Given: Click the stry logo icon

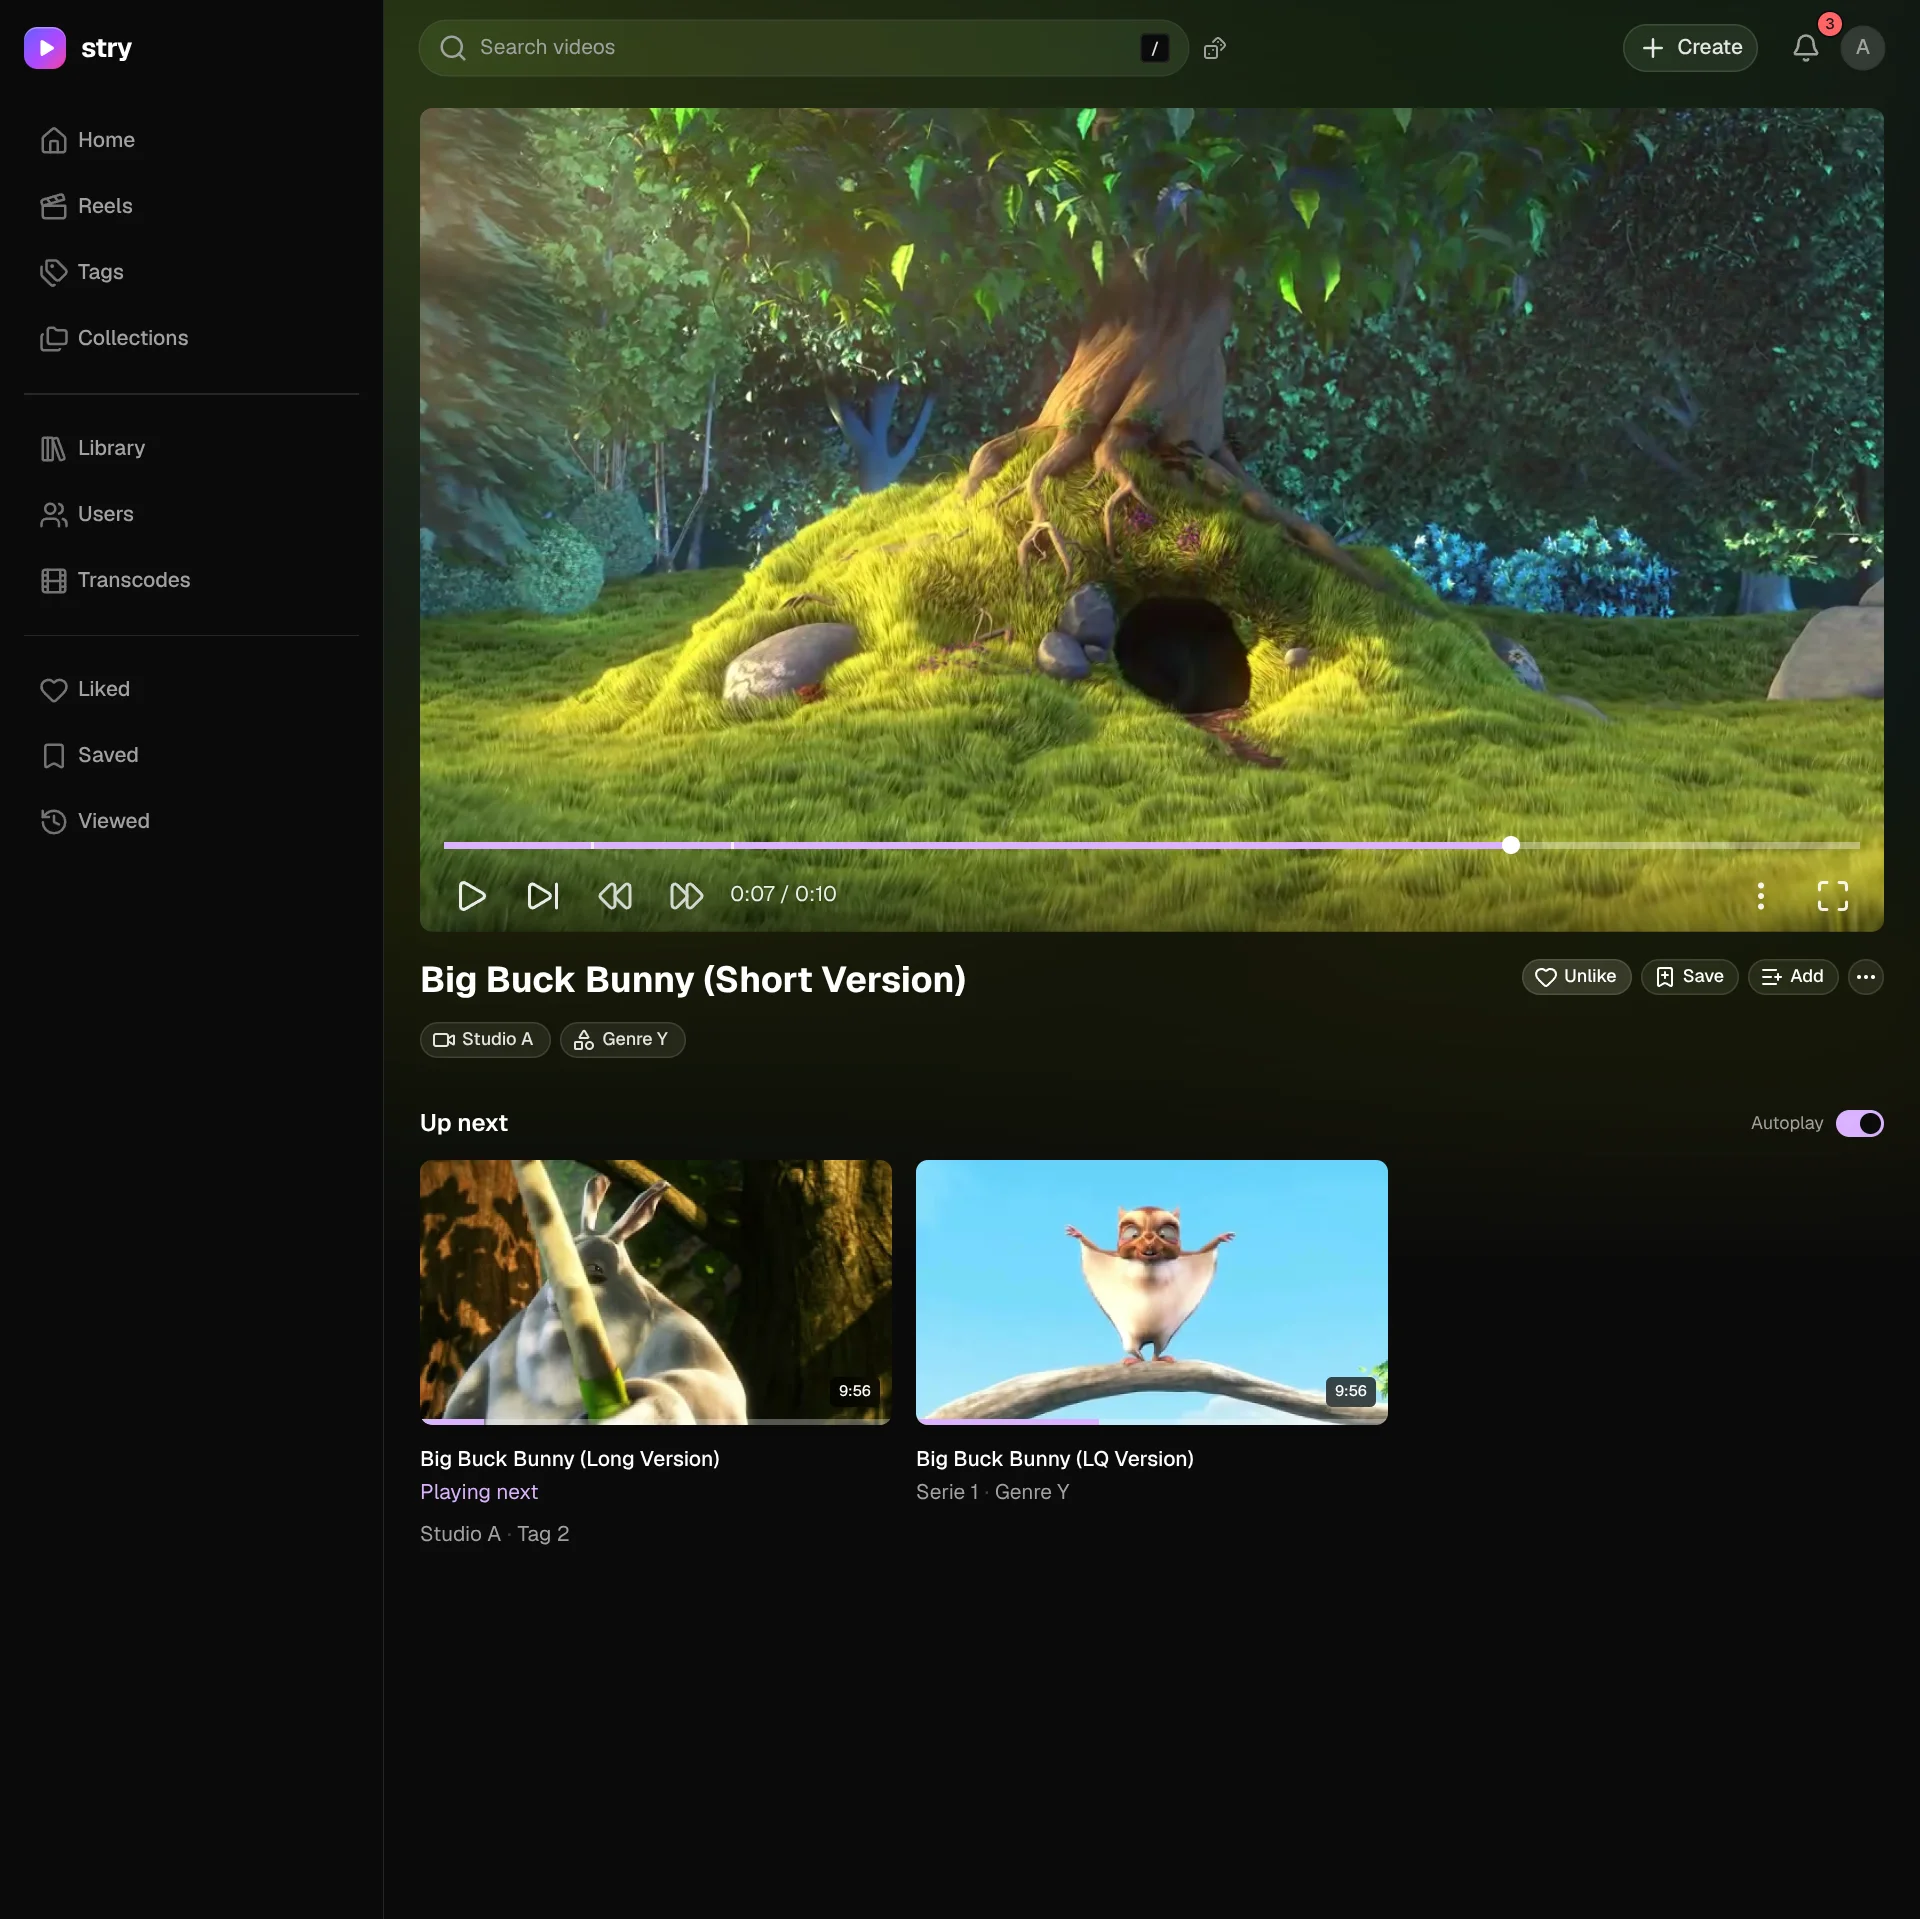Looking at the screenshot, I should pyautogui.click(x=45, y=48).
